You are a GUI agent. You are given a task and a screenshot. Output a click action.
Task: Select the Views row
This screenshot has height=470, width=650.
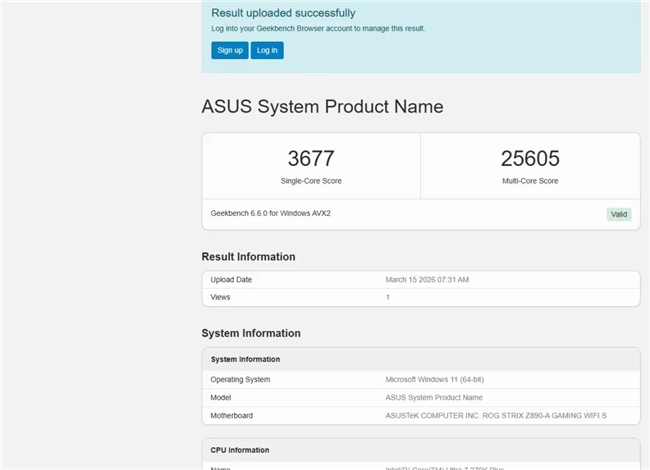pyautogui.click(x=420, y=297)
